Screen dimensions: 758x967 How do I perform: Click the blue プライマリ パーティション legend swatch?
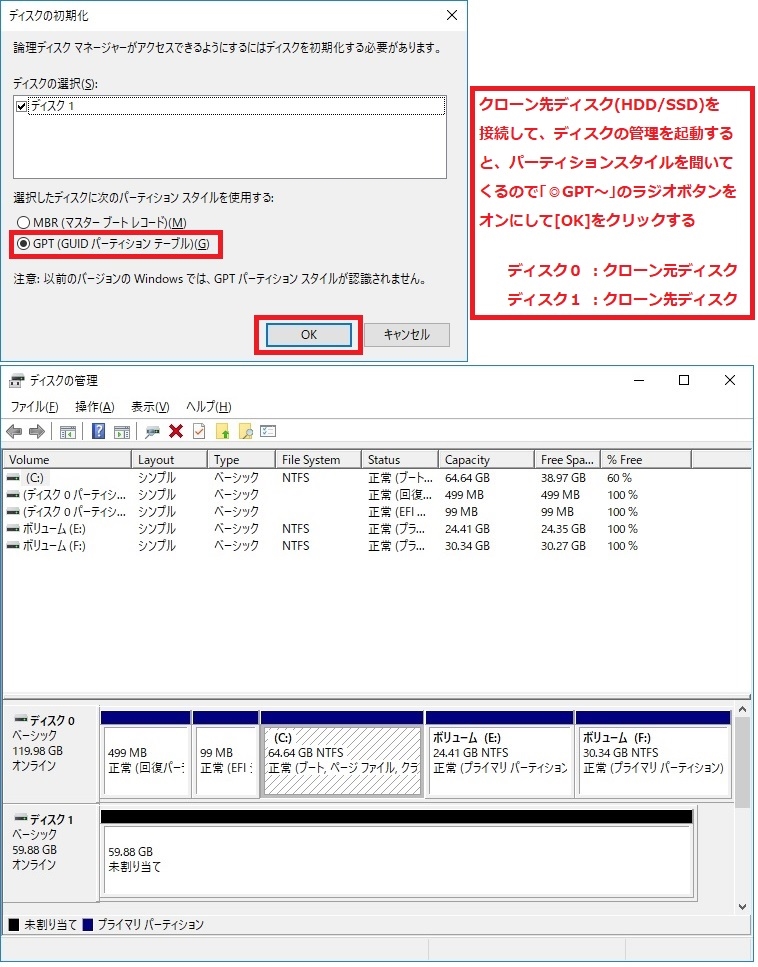(x=88, y=924)
